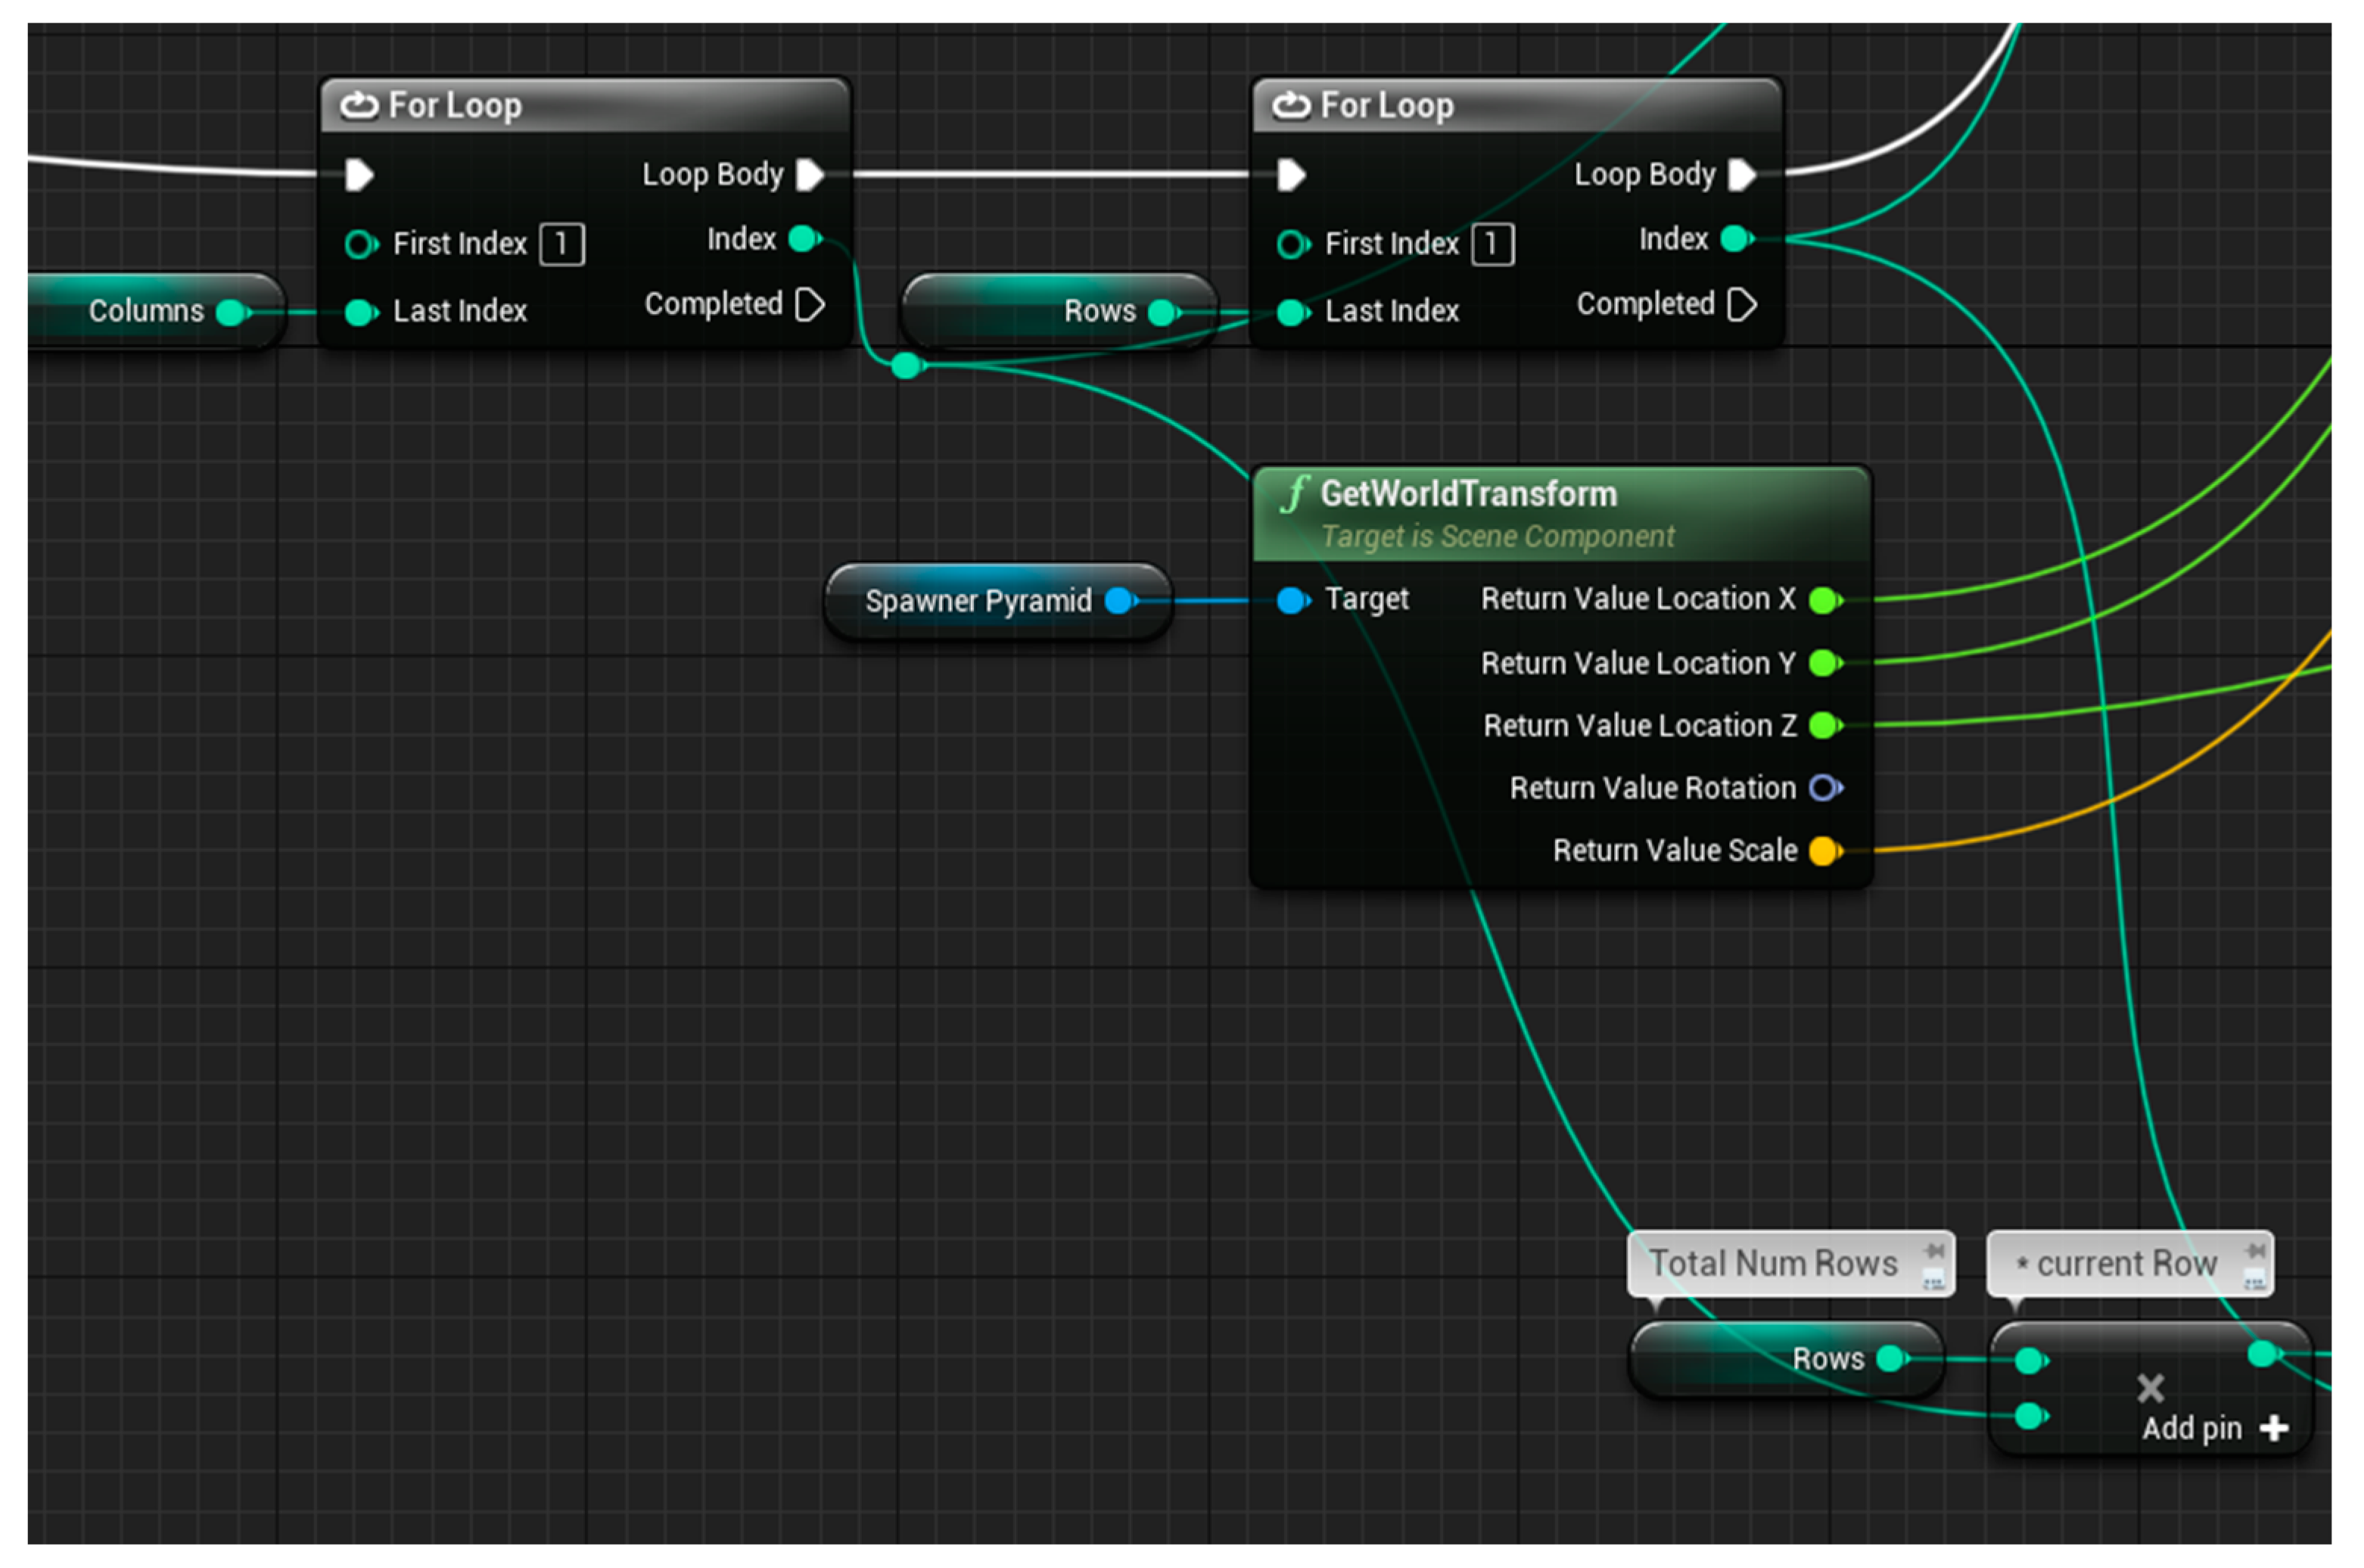Edit First Index value on first For Loop
This screenshot has height=1568, width=2364.
(562, 244)
